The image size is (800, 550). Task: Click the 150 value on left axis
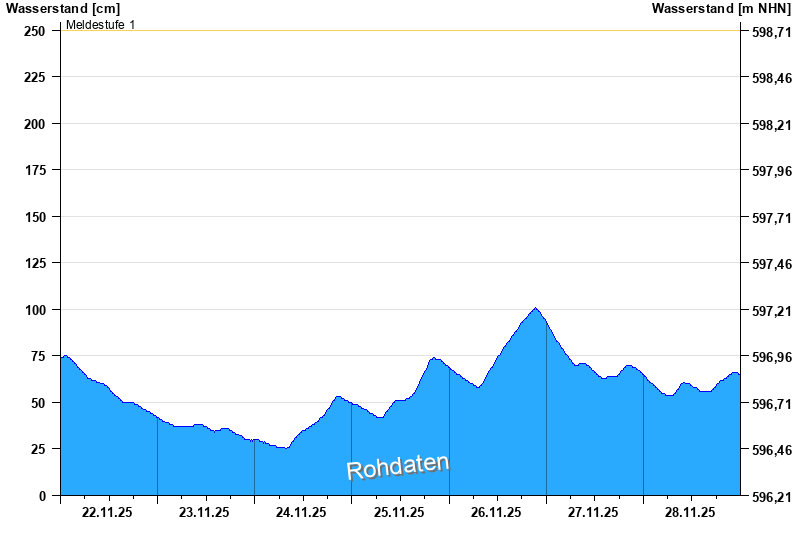point(35,217)
